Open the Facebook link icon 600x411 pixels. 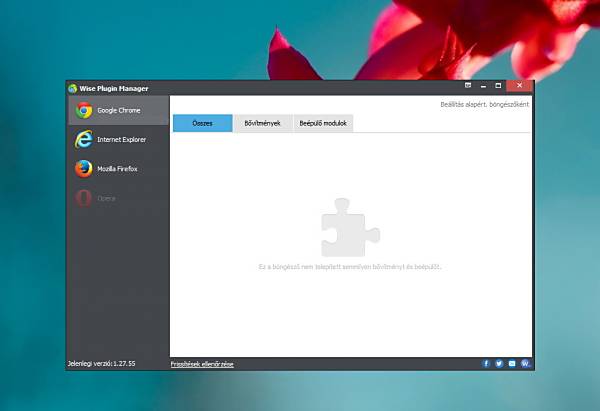click(486, 364)
